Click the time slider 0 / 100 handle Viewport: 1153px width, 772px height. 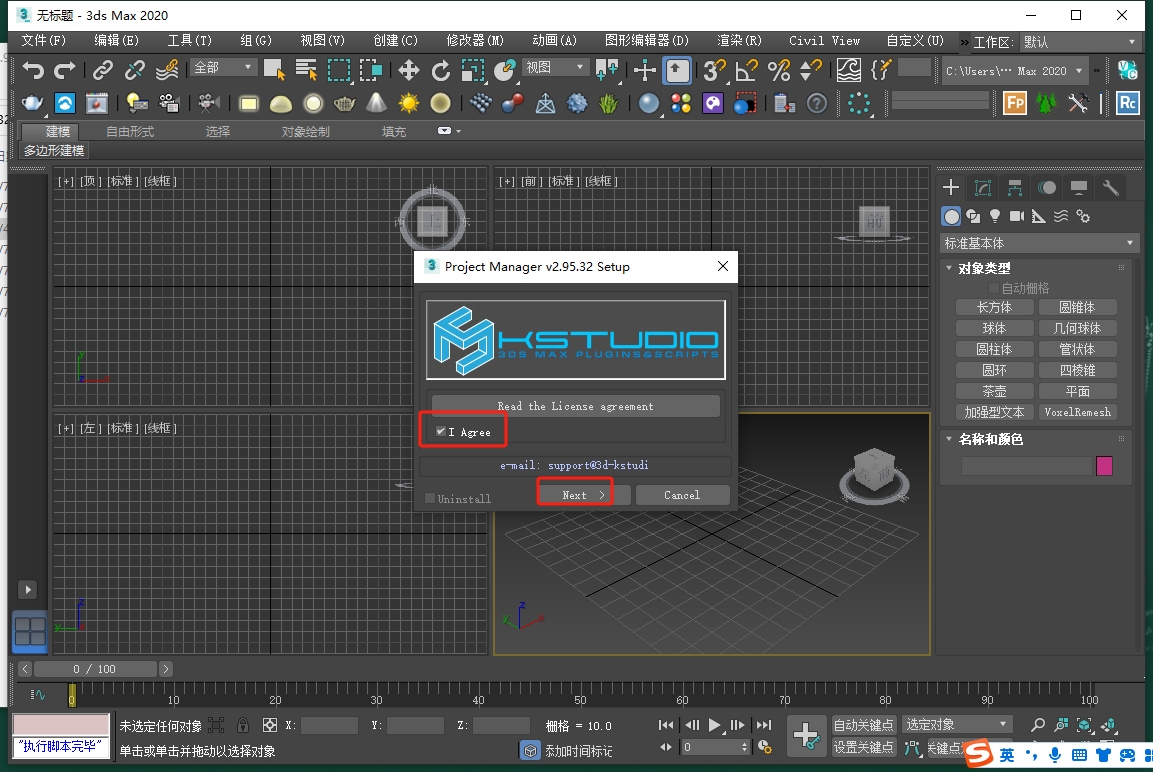pyautogui.click(x=95, y=669)
